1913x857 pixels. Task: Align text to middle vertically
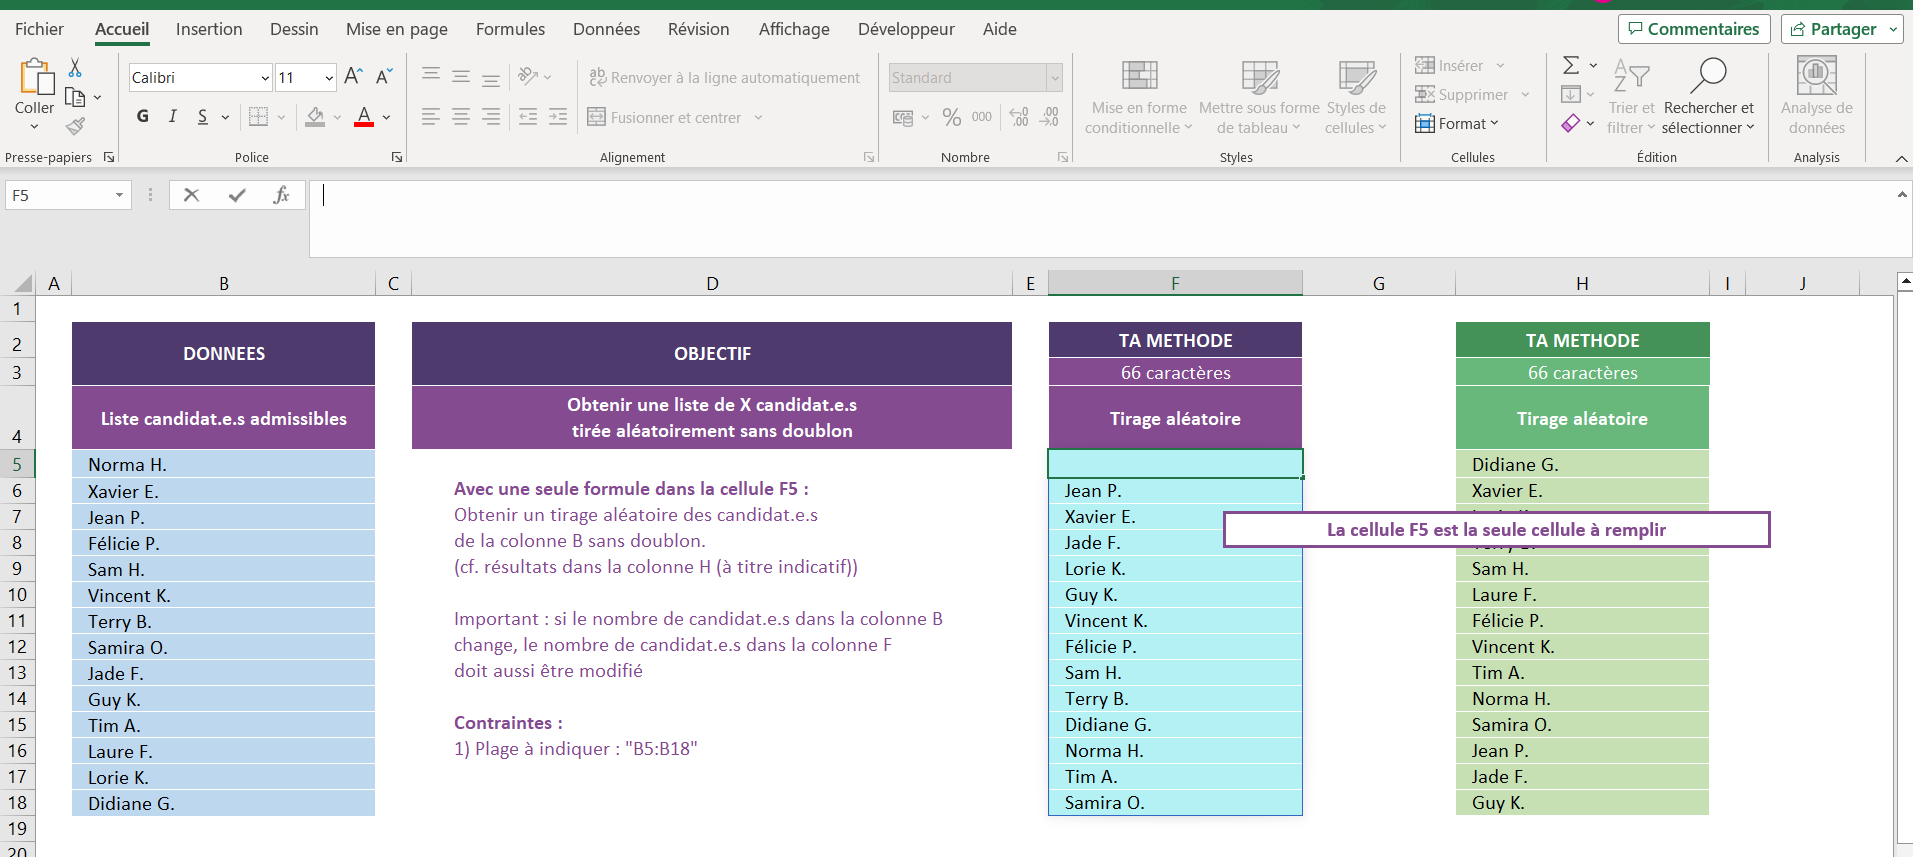461,76
